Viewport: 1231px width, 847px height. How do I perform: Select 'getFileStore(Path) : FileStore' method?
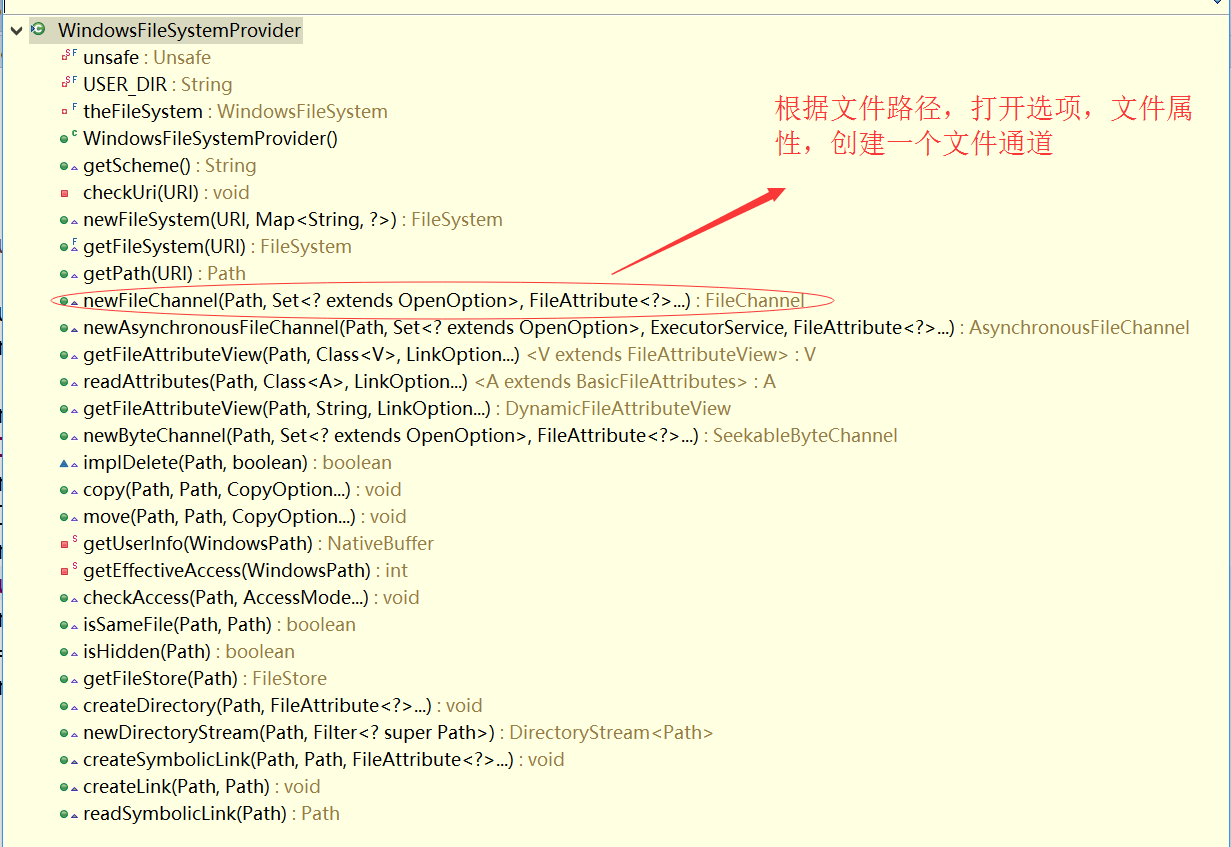click(x=205, y=679)
